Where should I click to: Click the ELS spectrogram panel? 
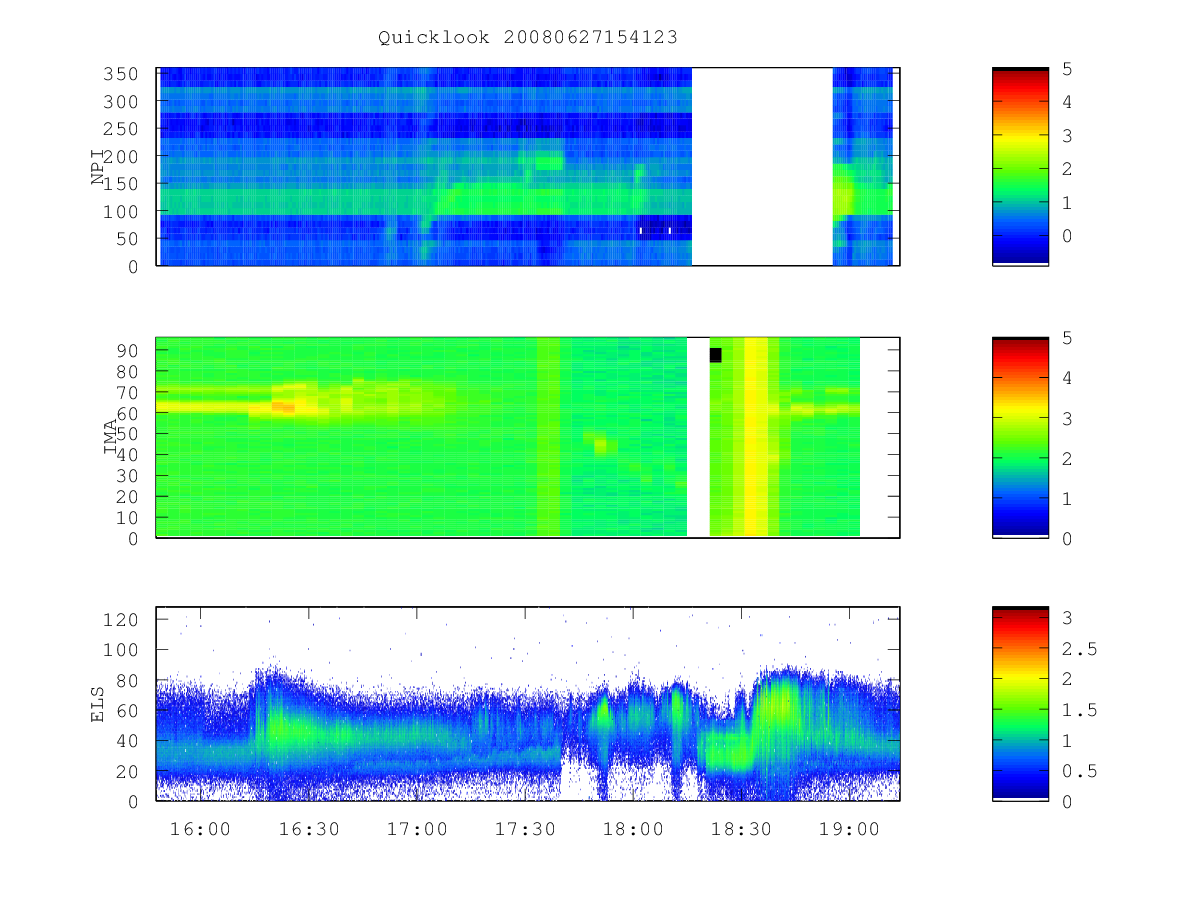(x=528, y=704)
